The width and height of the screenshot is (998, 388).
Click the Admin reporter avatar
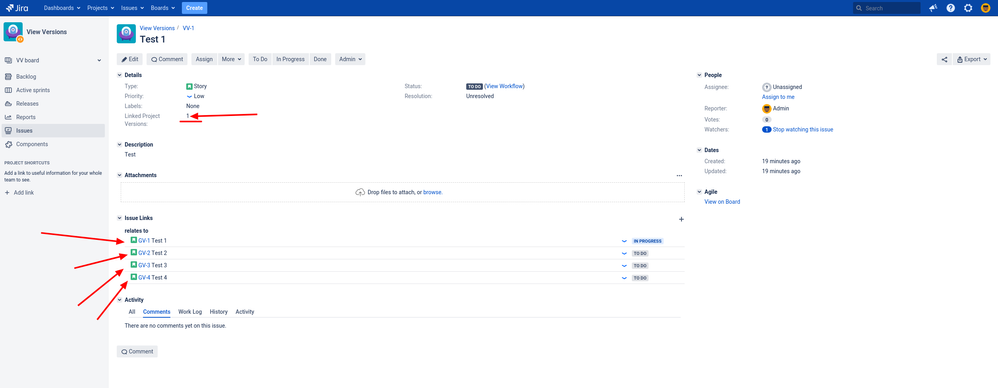pyautogui.click(x=766, y=108)
